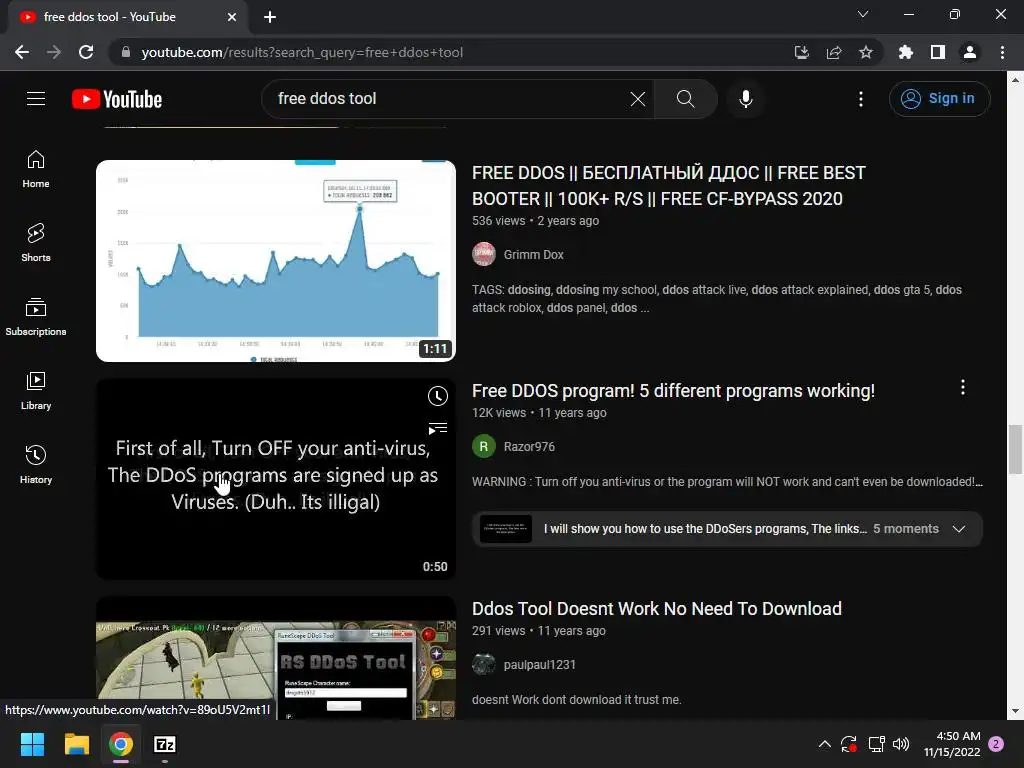
Task: Bookmark this page with star icon
Action: [866, 52]
